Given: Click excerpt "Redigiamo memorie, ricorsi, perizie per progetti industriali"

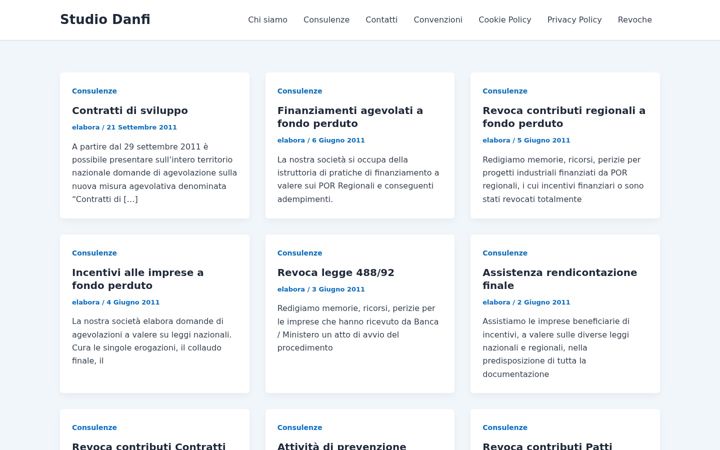Looking at the screenshot, I should pyautogui.click(x=563, y=180).
